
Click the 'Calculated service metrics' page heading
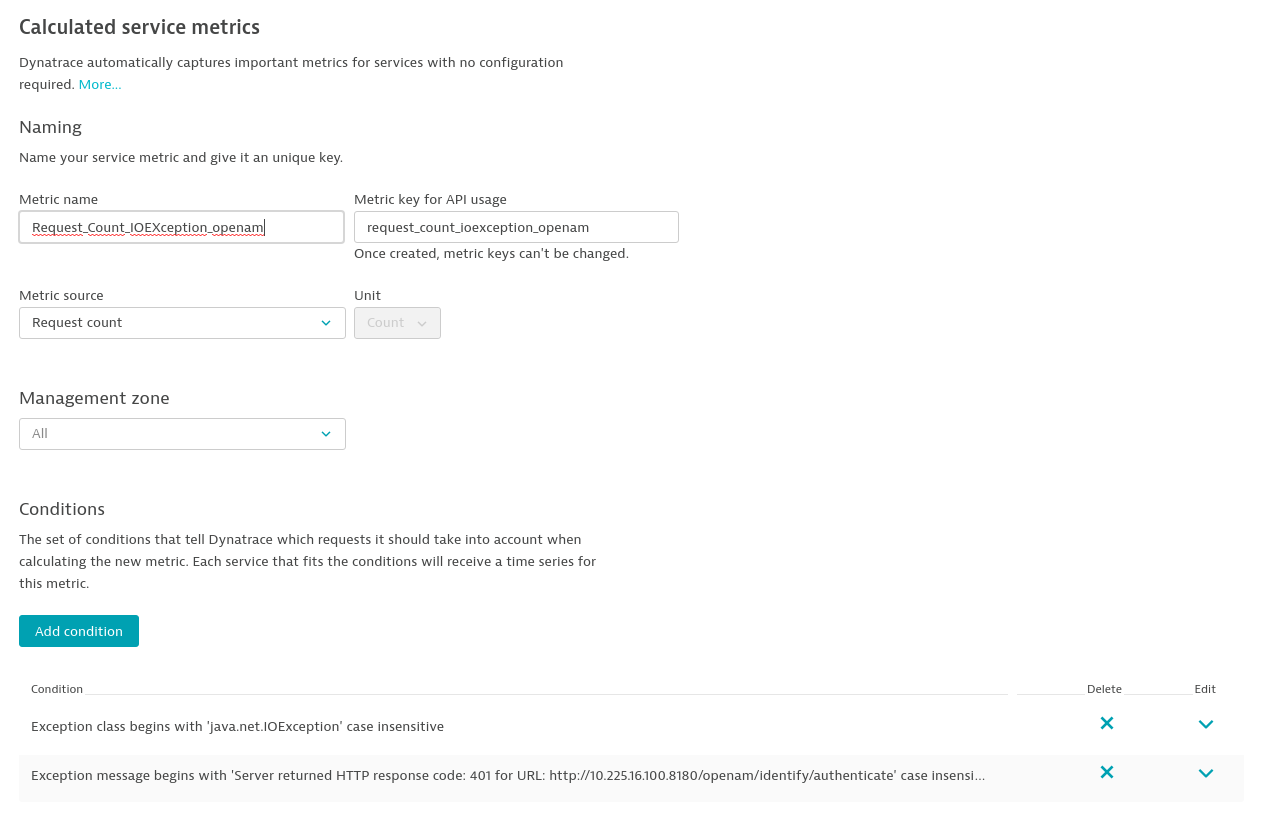pos(139,27)
